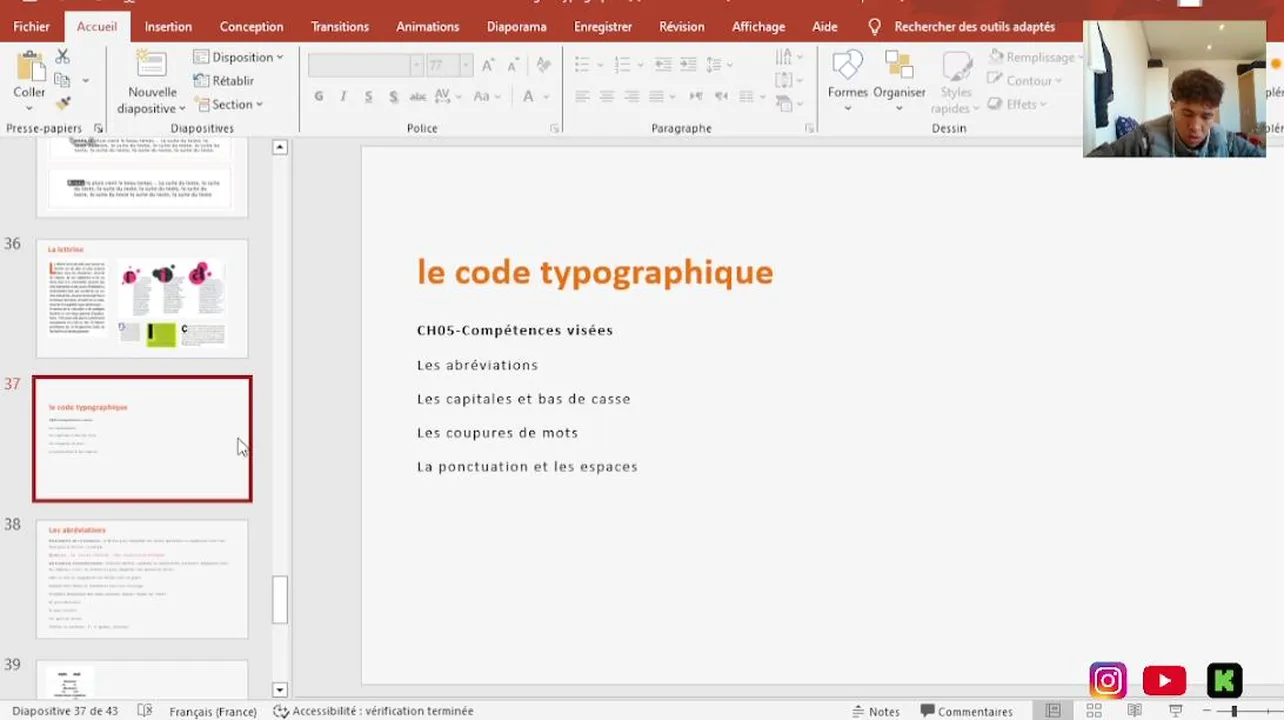Open Police dialog launcher
Screen dimensions: 1284x720
tap(554, 129)
